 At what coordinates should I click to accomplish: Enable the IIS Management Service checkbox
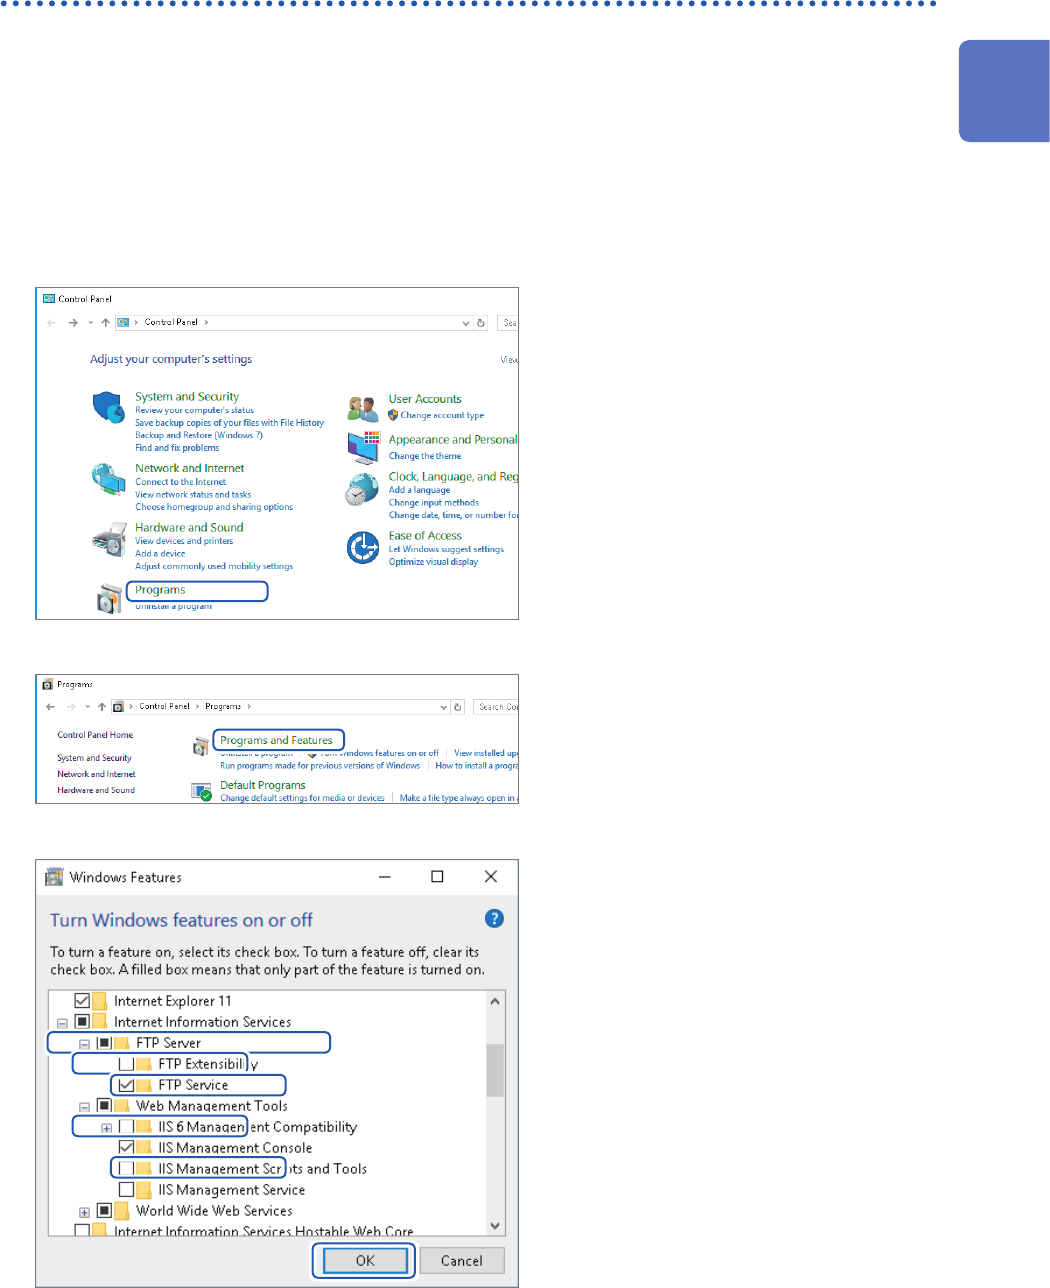pyautogui.click(x=126, y=1189)
